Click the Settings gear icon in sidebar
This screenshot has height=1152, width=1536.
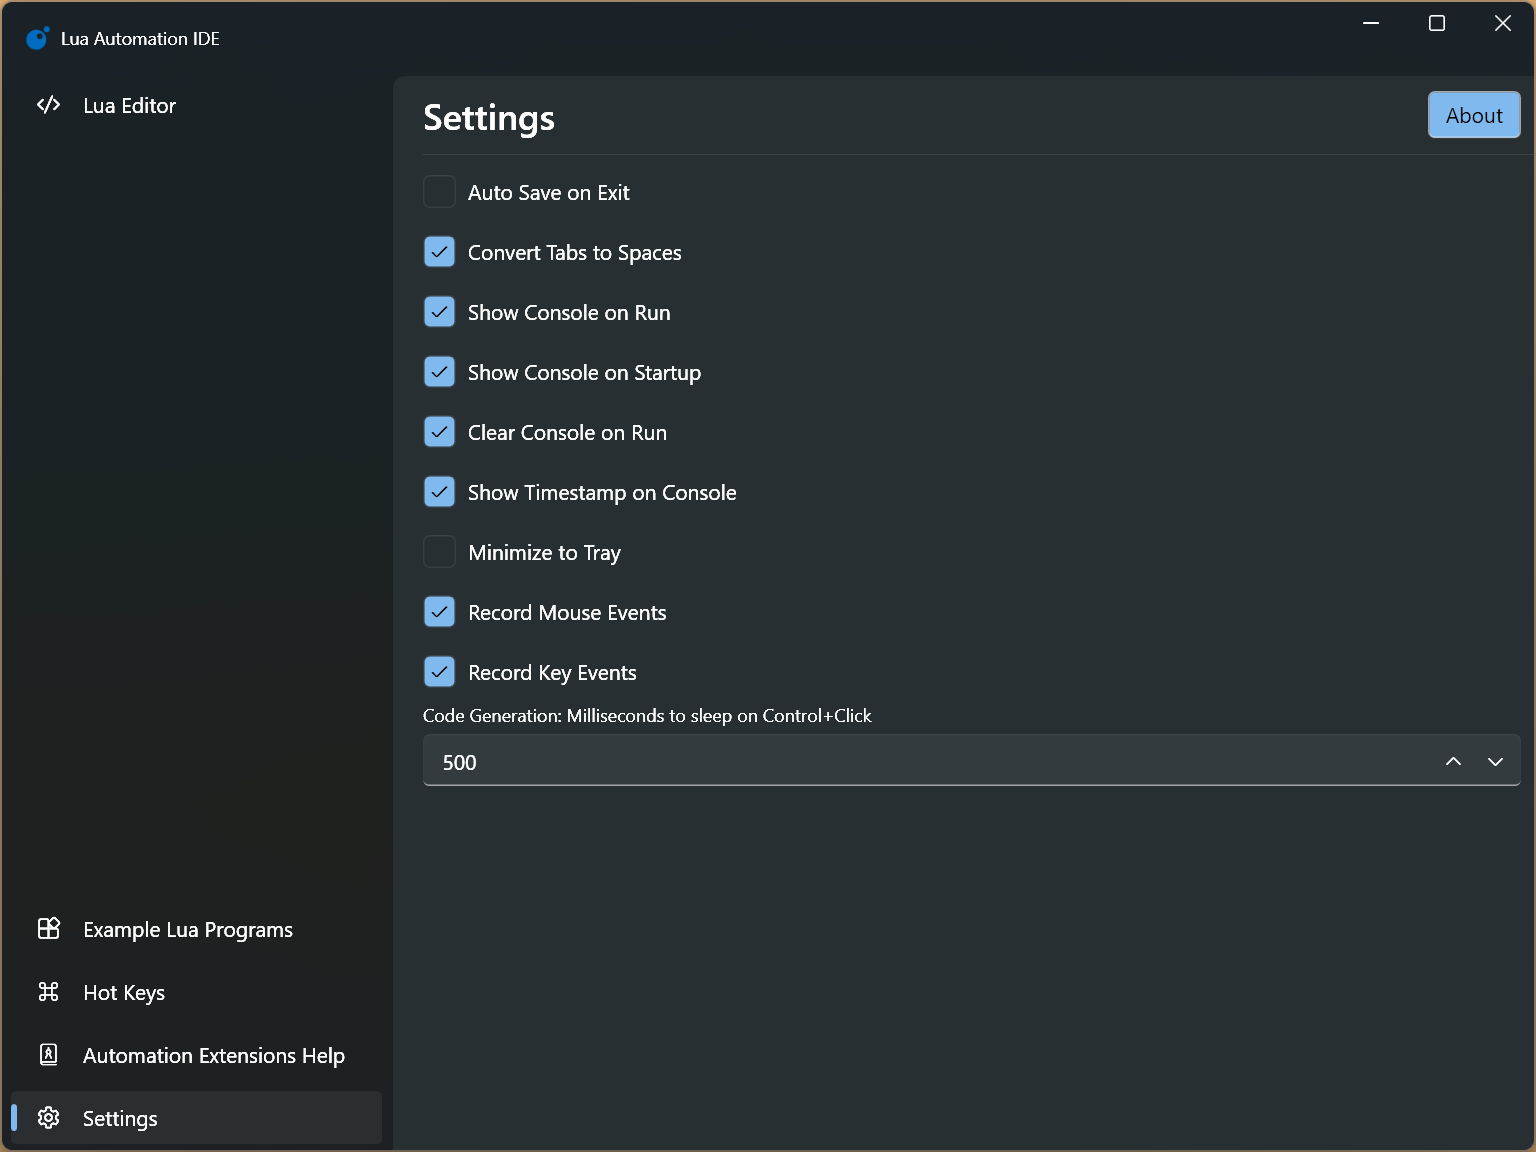tap(48, 1118)
